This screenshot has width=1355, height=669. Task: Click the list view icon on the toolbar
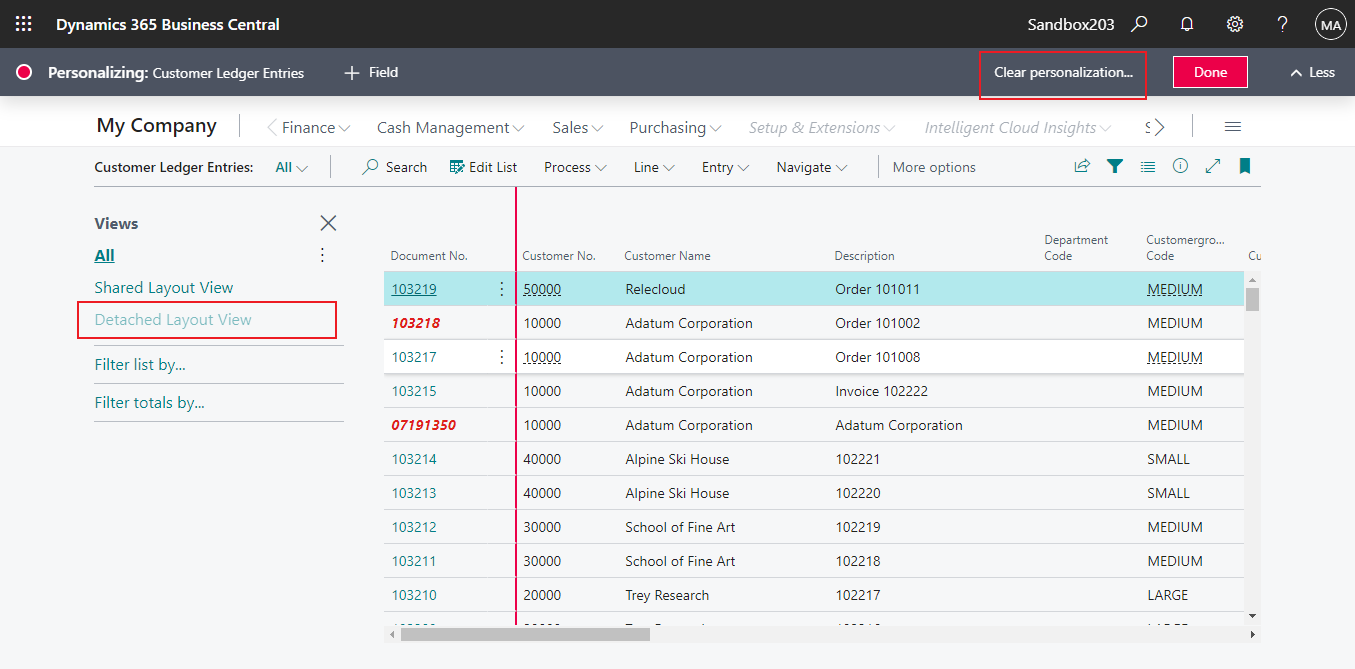click(x=1147, y=166)
